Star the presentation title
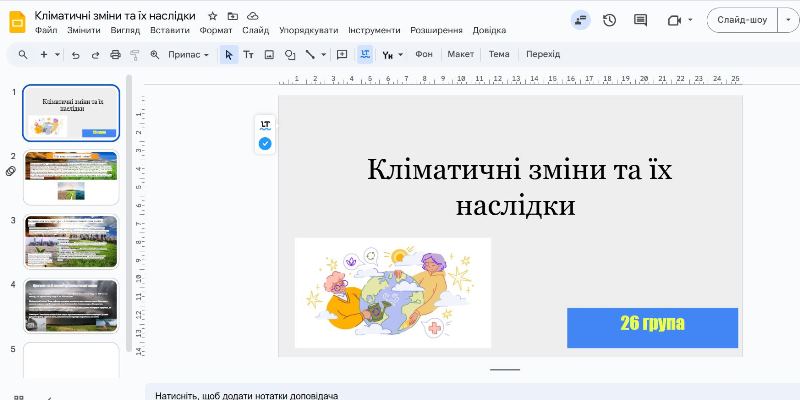The image size is (800, 400). pos(213,16)
